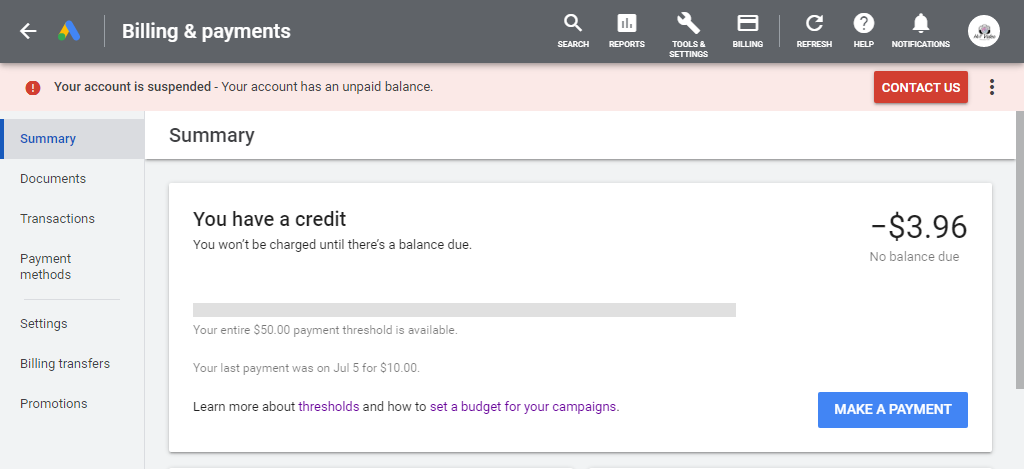1024x469 pixels.
Task: Expand the three-dot alert options menu
Action: [x=991, y=88]
